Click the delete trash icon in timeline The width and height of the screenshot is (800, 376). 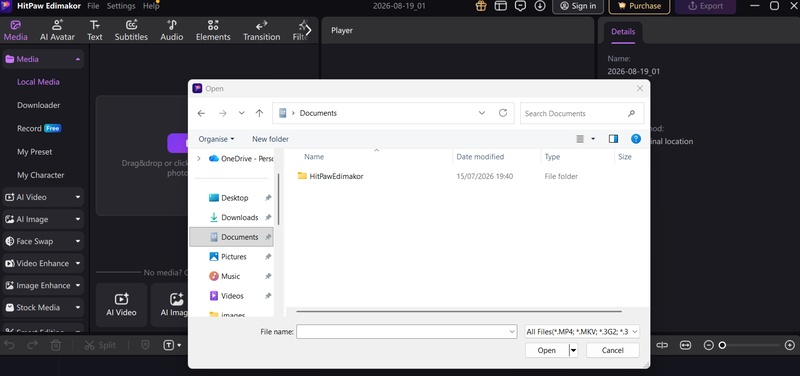56,345
